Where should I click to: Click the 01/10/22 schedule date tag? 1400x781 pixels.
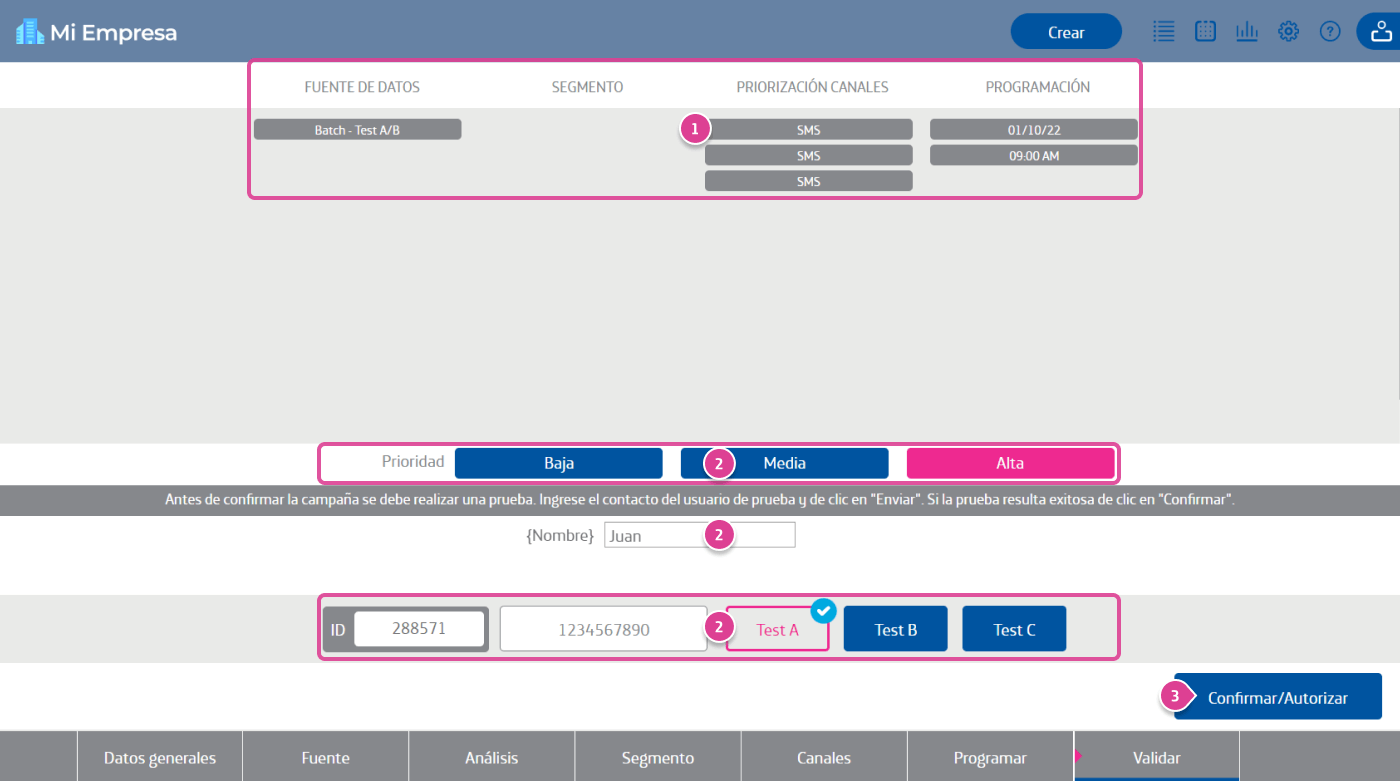1034,130
